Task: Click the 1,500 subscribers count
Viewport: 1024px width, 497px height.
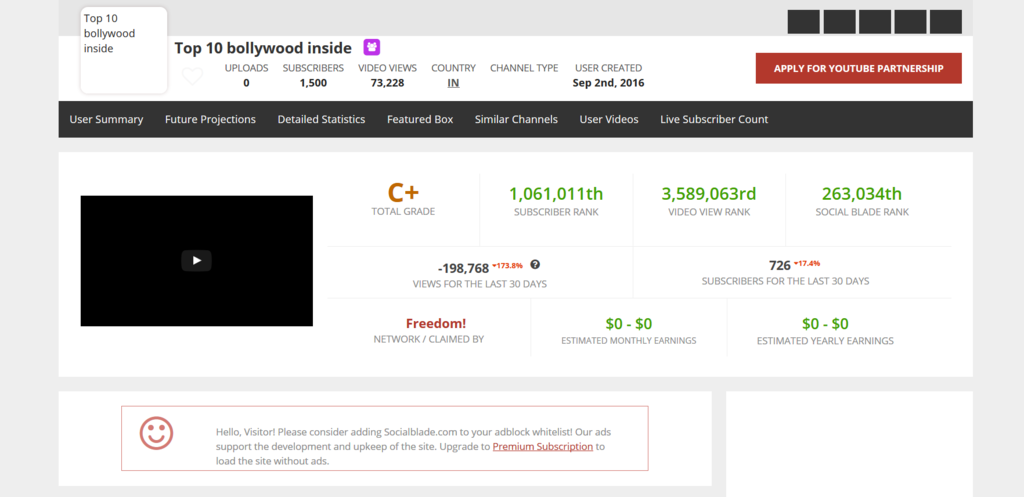Action: 313,83
